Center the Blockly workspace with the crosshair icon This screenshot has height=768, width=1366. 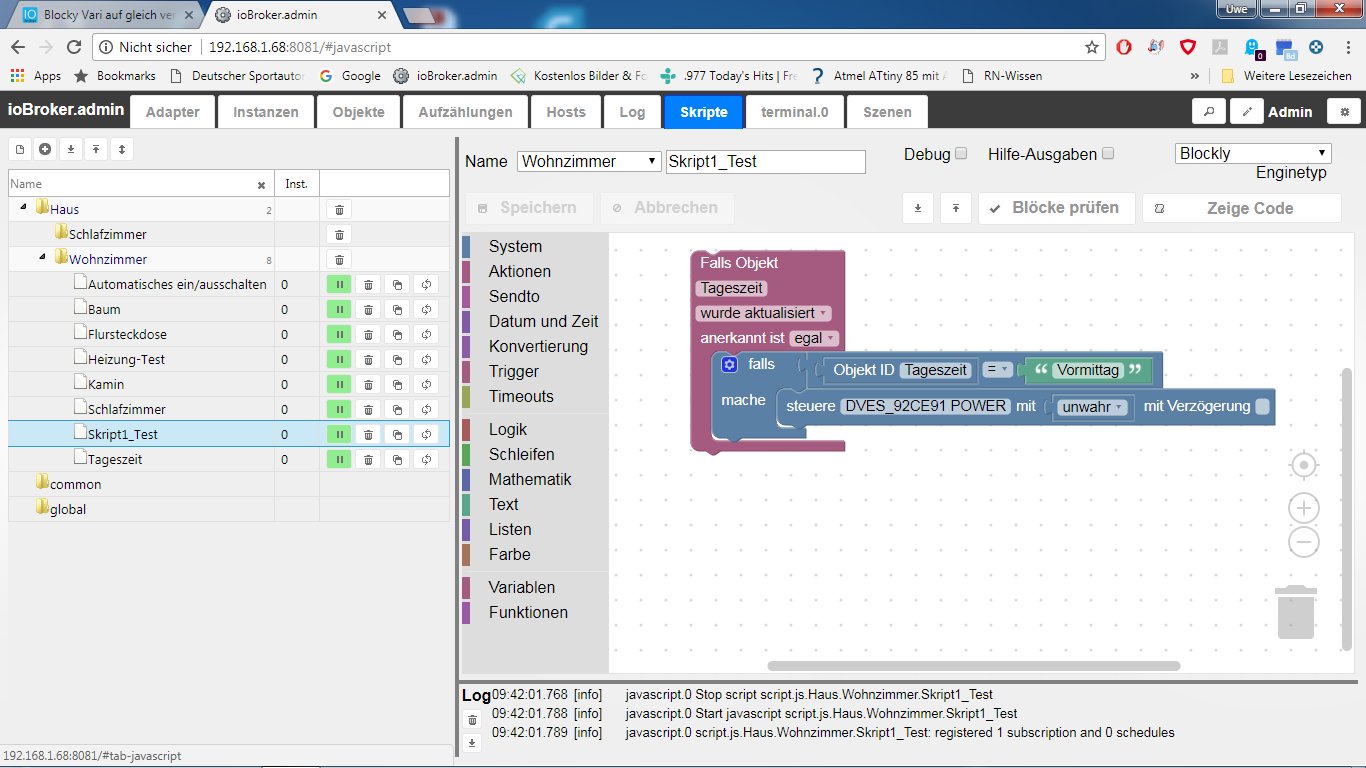(x=1303, y=466)
